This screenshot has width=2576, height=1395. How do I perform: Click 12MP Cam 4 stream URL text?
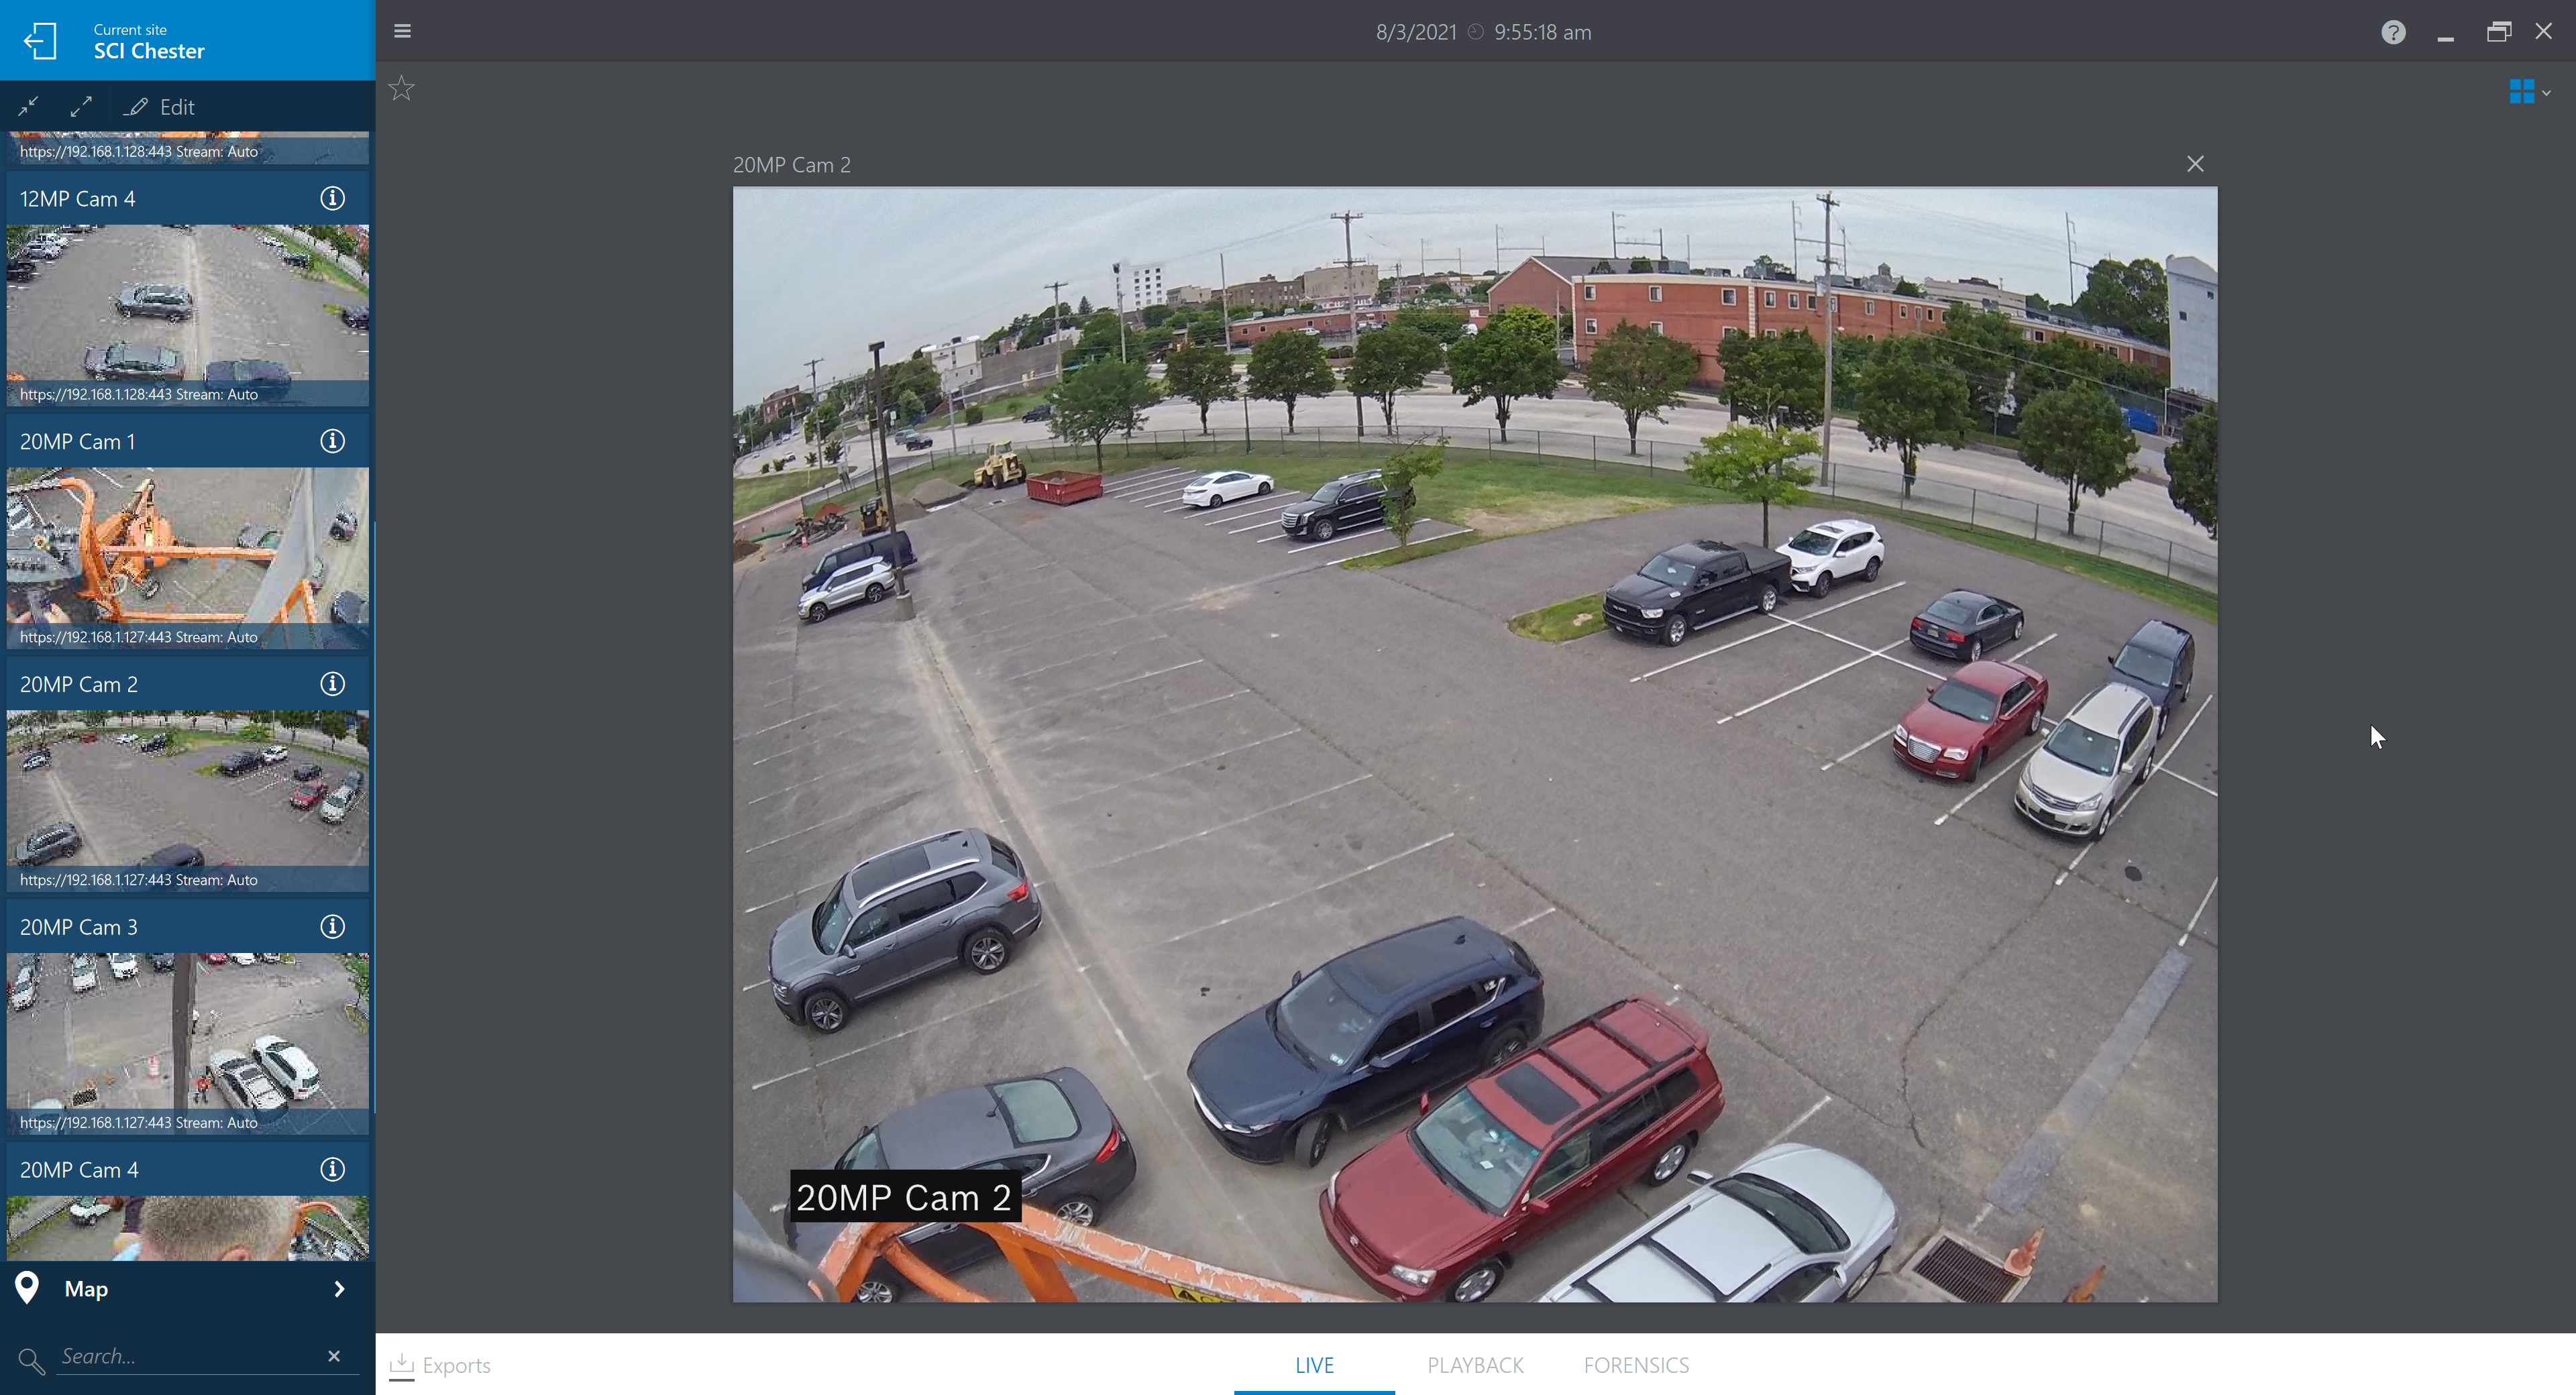[x=139, y=393]
